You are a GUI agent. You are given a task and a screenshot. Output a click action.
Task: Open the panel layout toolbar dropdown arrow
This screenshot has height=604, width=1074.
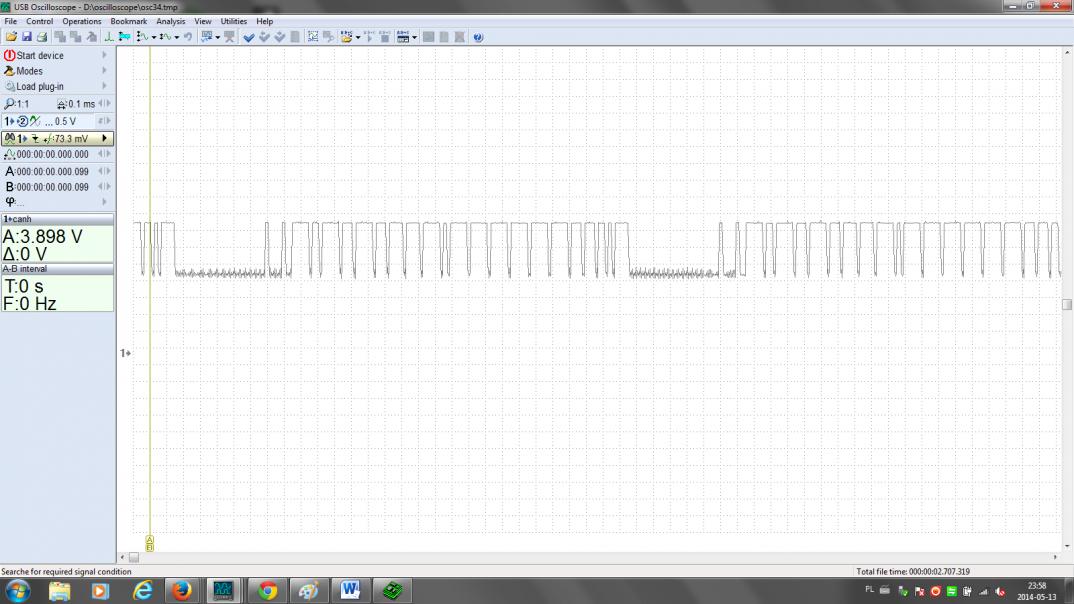414,37
